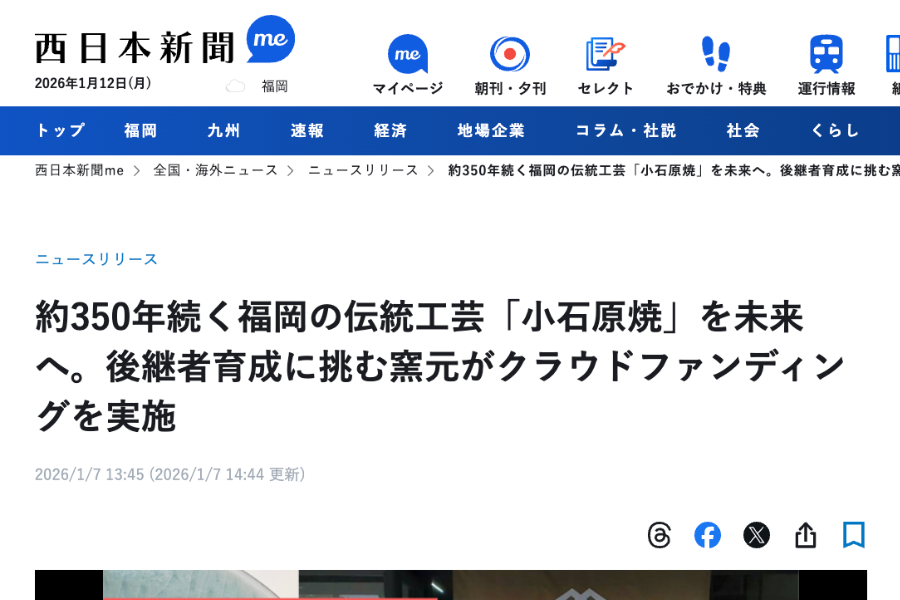Open the 福岡 weather indicator

257,86
